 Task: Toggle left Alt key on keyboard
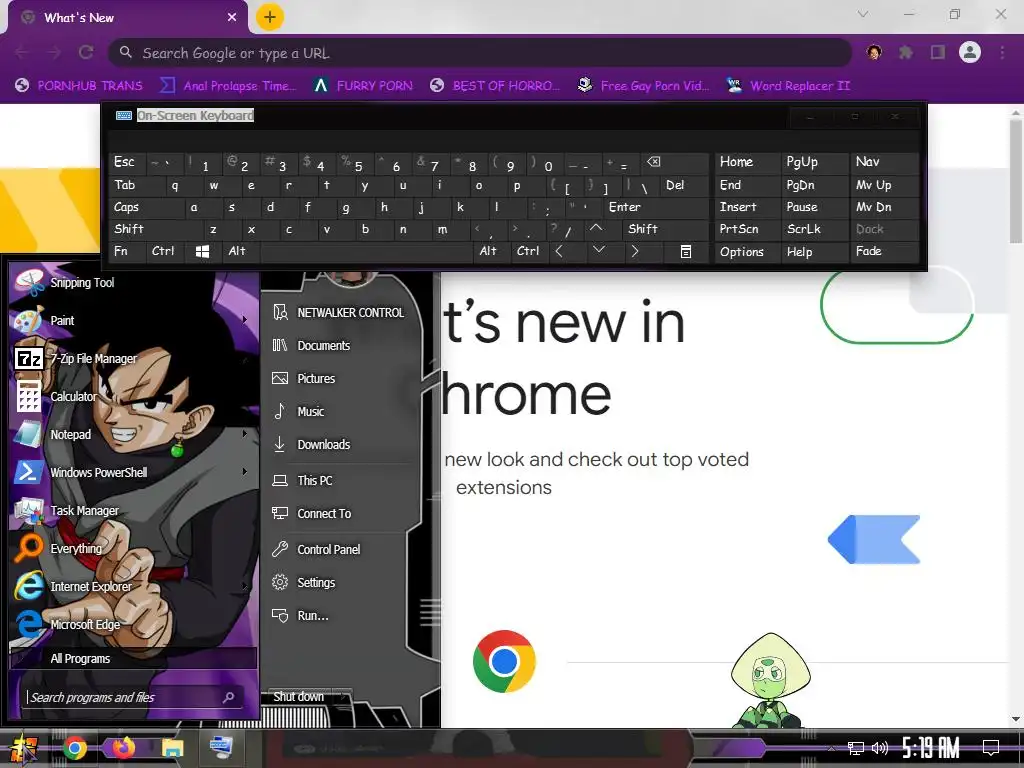point(241,251)
